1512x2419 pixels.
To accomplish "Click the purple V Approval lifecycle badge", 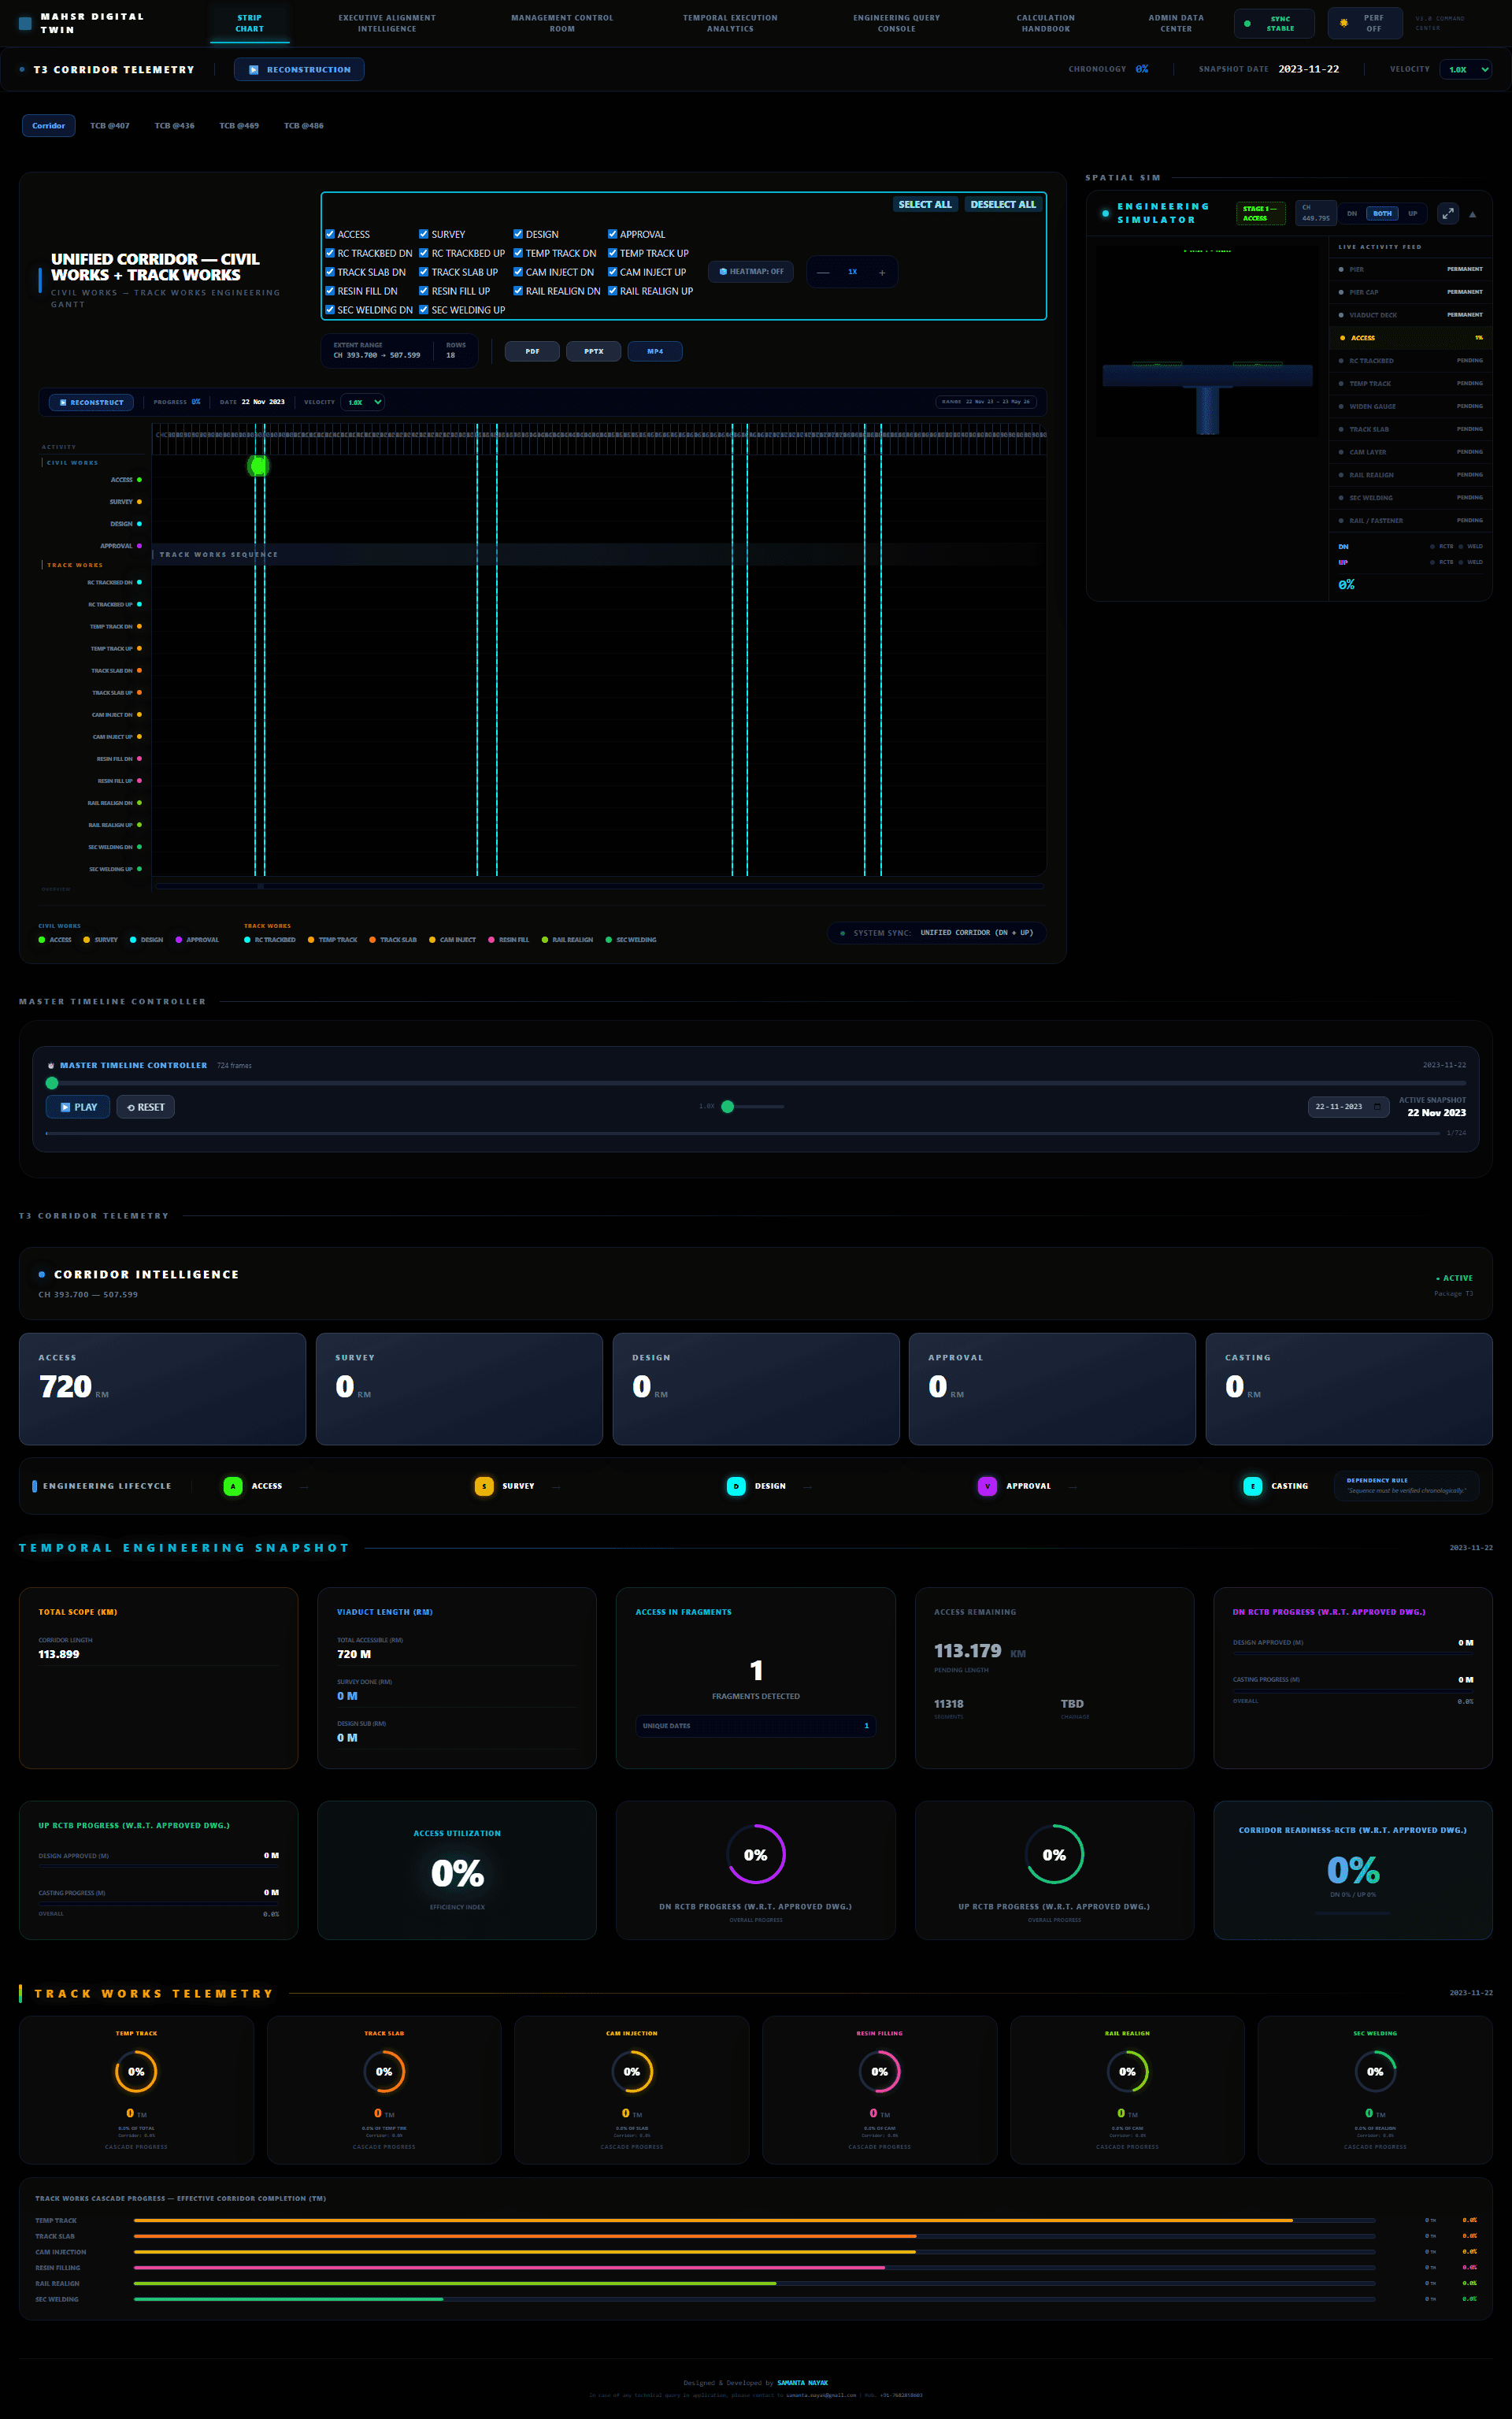I will (x=987, y=1486).
